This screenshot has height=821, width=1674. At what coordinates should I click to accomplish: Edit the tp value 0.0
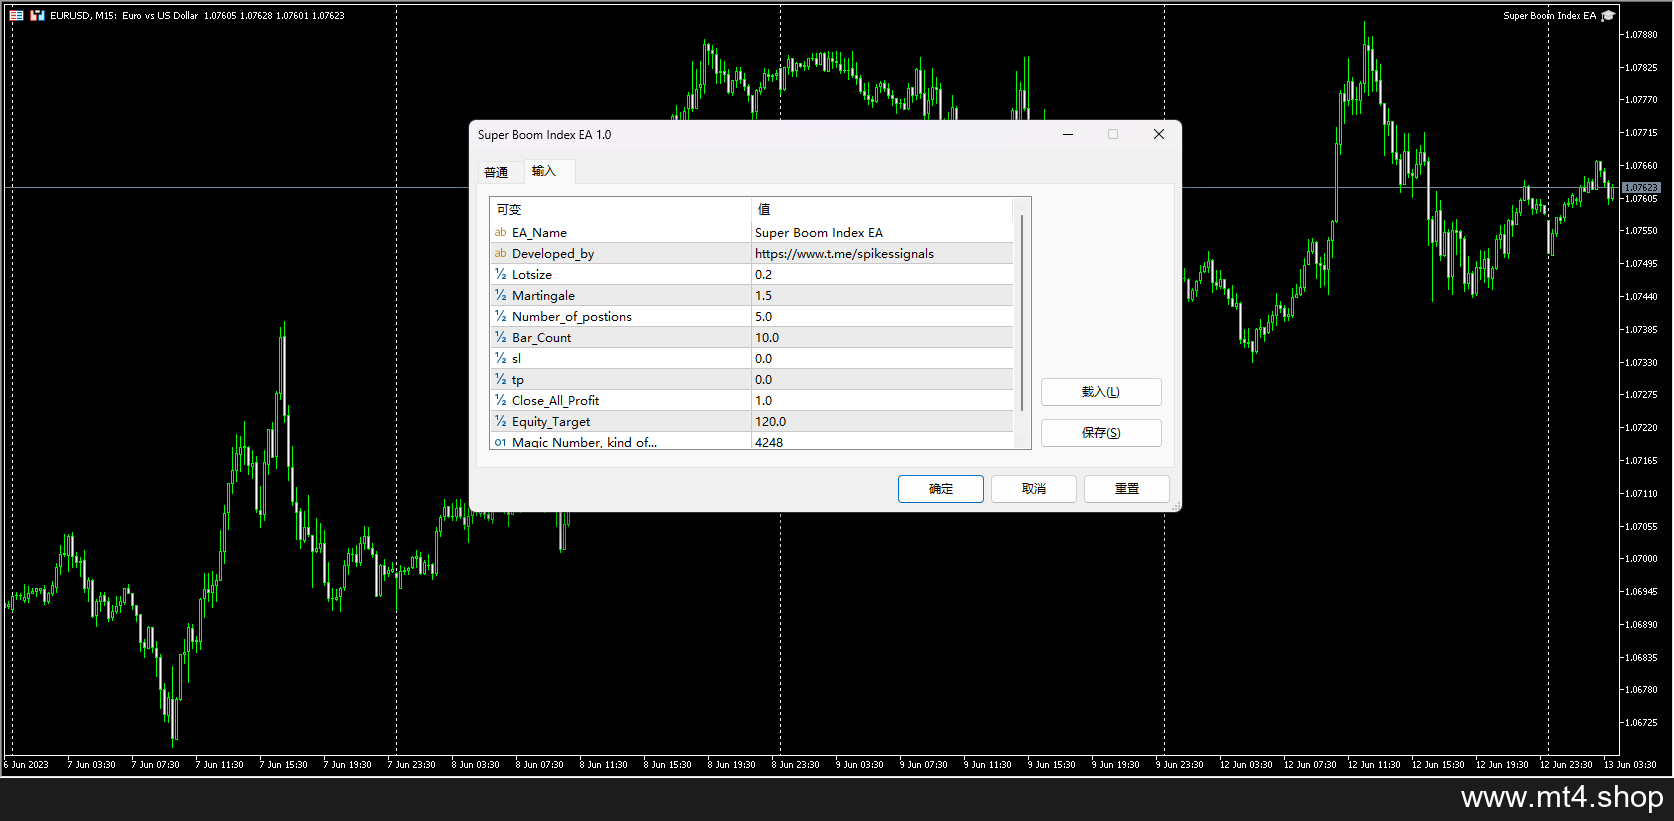pos(882,380)
